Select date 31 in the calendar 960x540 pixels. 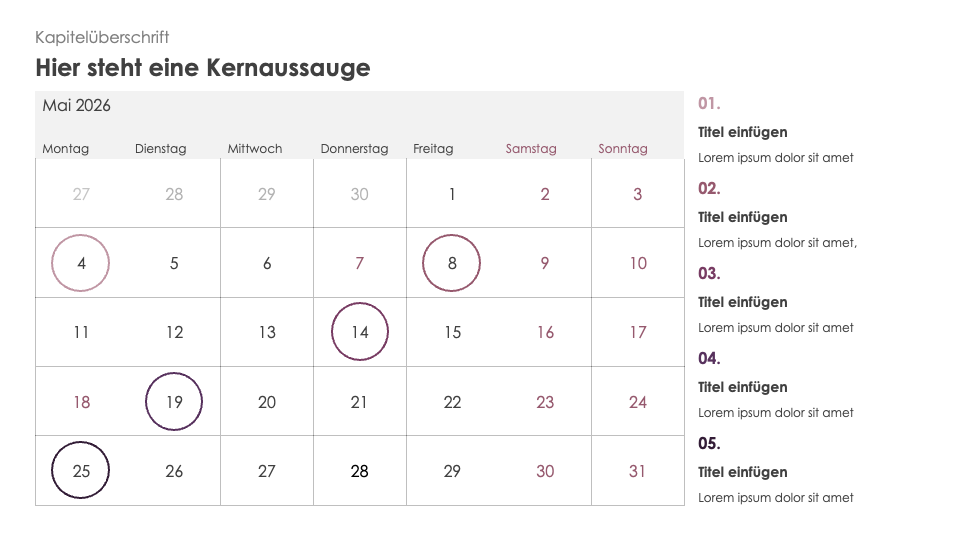coord(637,471)
